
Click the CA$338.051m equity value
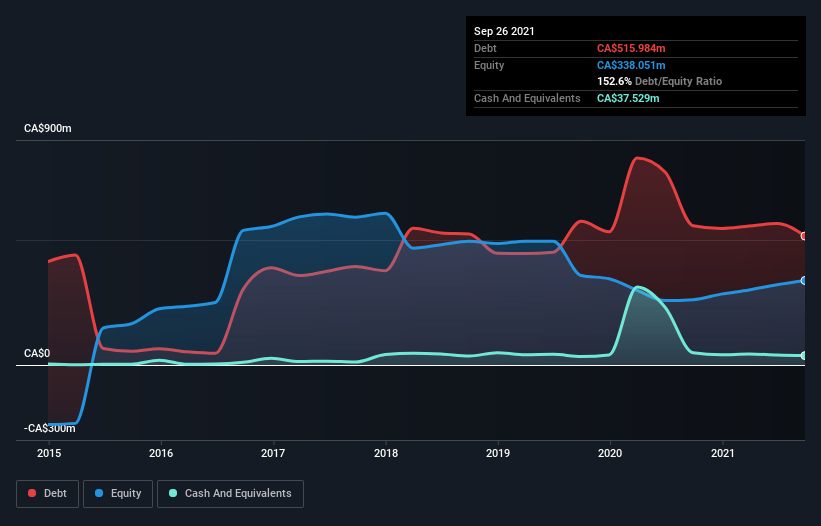coord(631,65)
